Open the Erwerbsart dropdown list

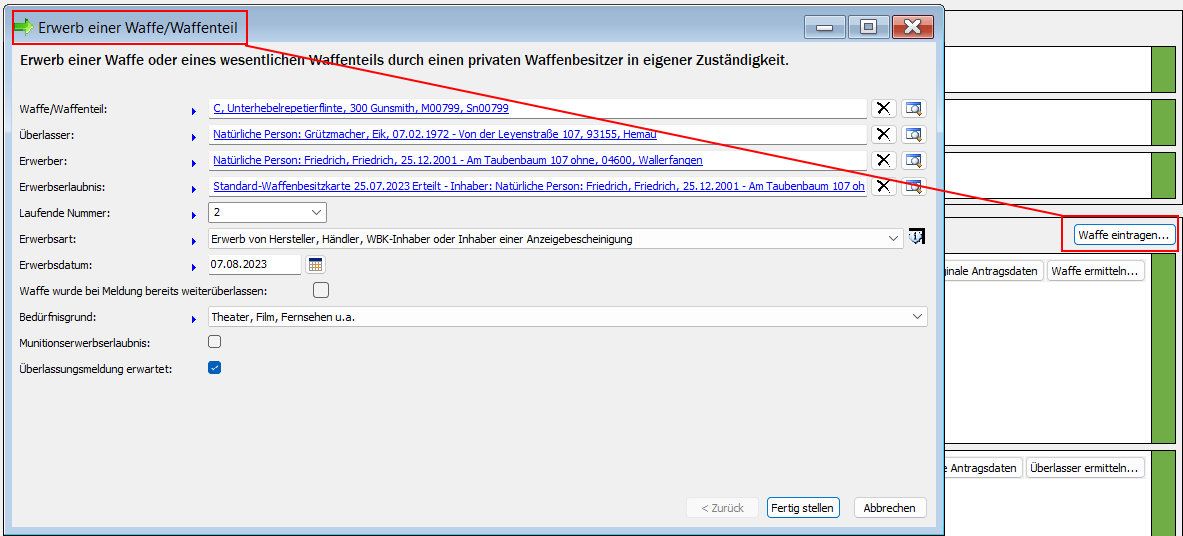point(893,239)
